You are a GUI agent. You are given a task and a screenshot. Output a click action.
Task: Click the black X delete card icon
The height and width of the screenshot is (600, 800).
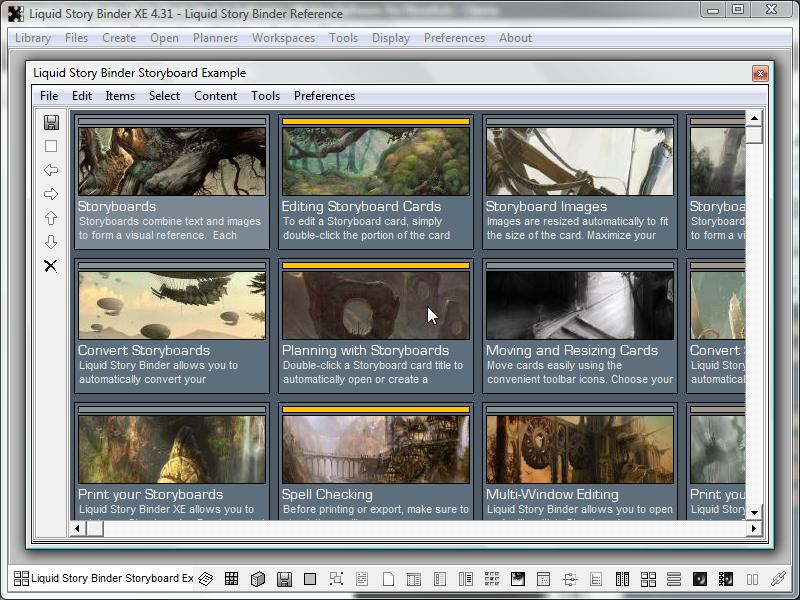click(x=51, y=266)
